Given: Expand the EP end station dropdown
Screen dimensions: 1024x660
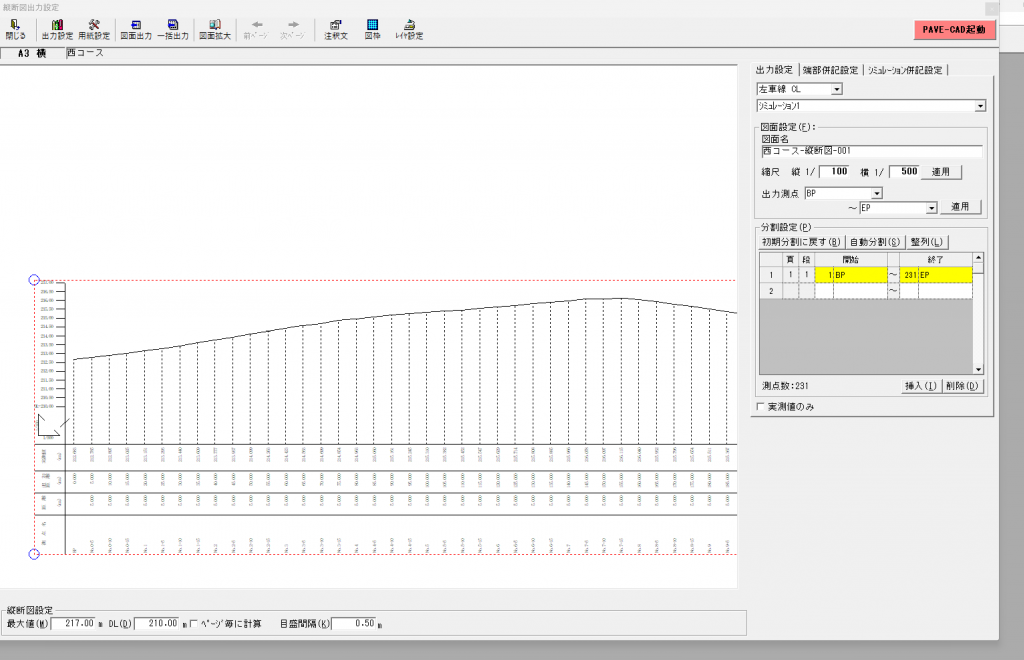Looking at the screenshot, I should point(931,208).
